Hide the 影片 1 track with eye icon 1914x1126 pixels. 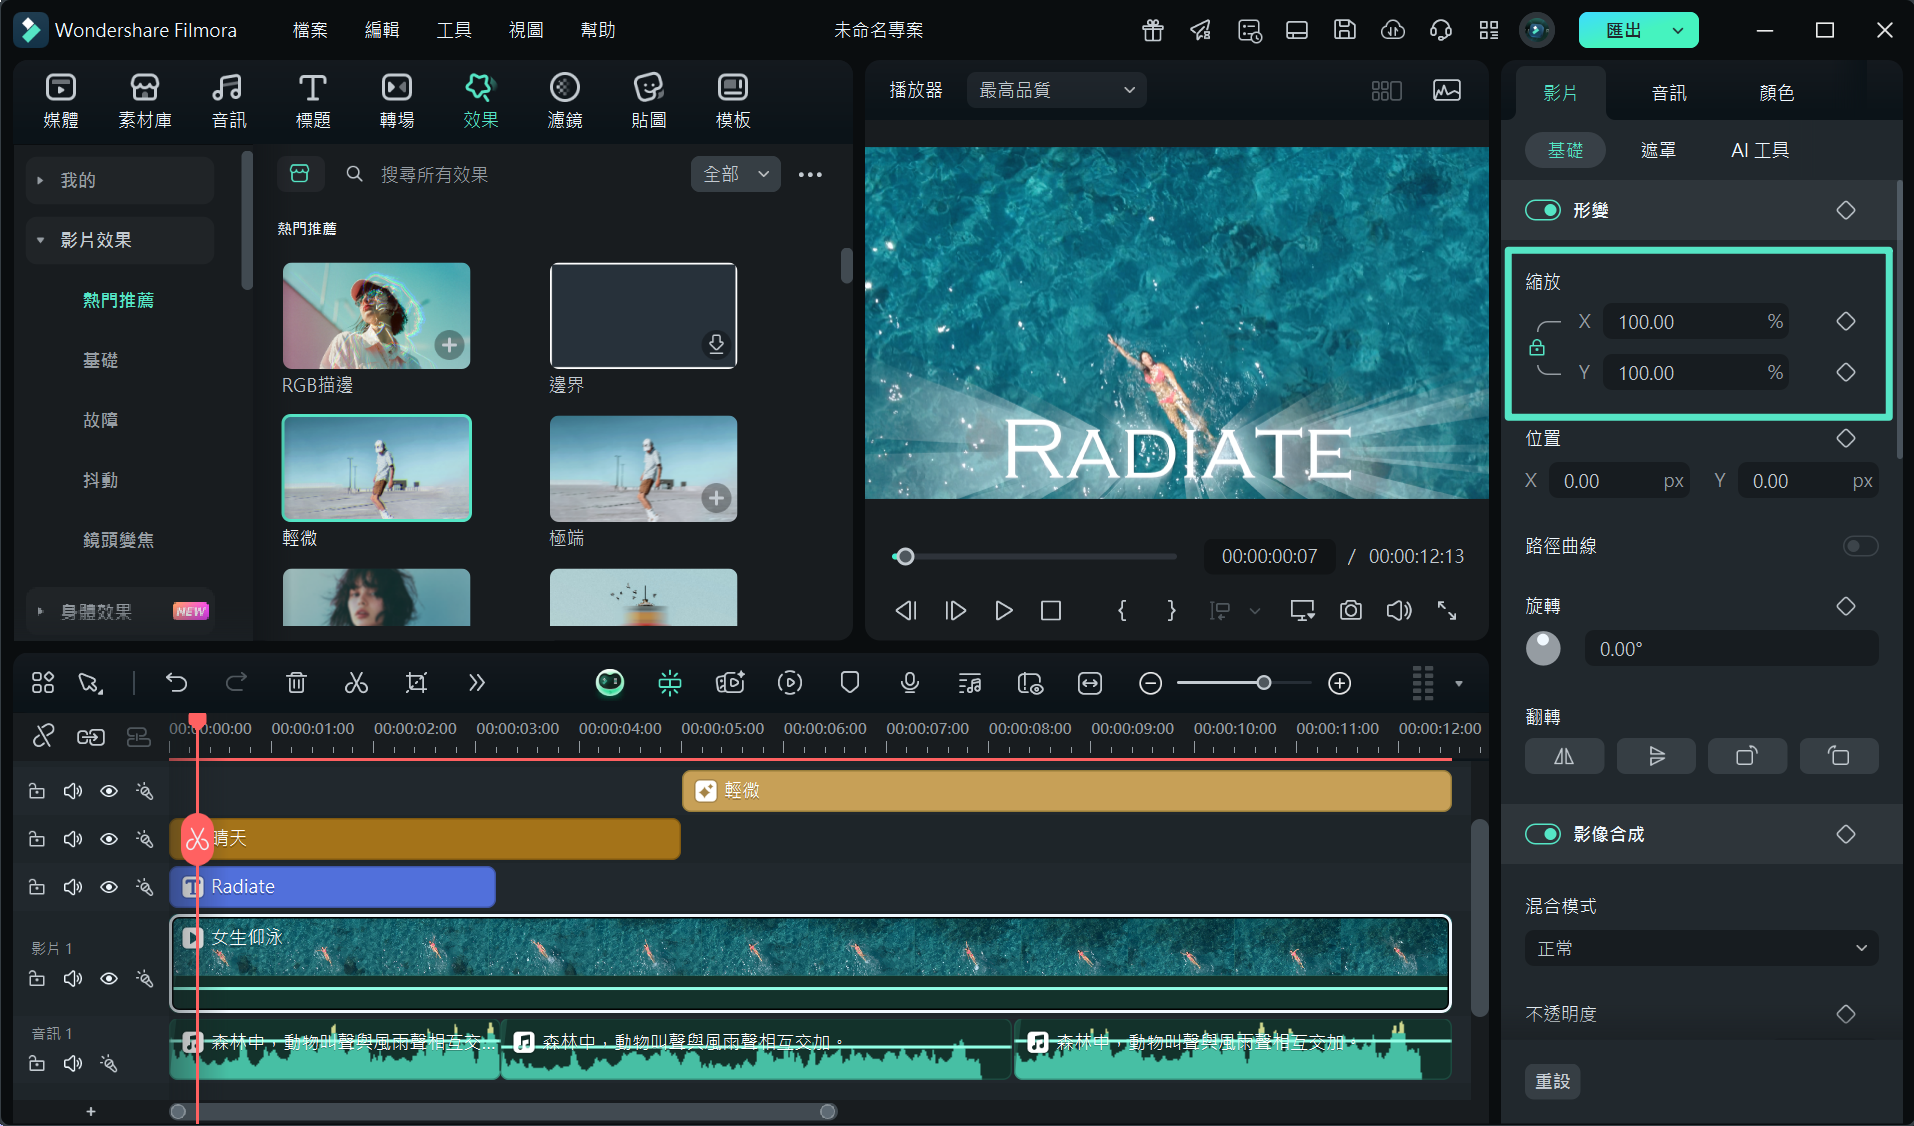coord(109,978)
